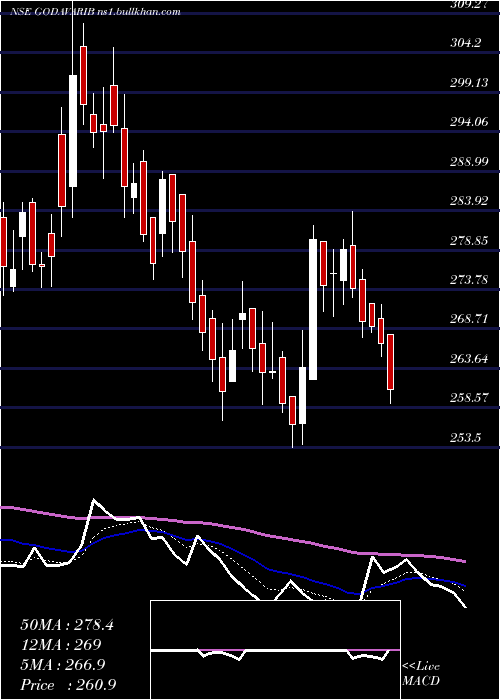Click the 253.5 price axis label

point(466,438)
